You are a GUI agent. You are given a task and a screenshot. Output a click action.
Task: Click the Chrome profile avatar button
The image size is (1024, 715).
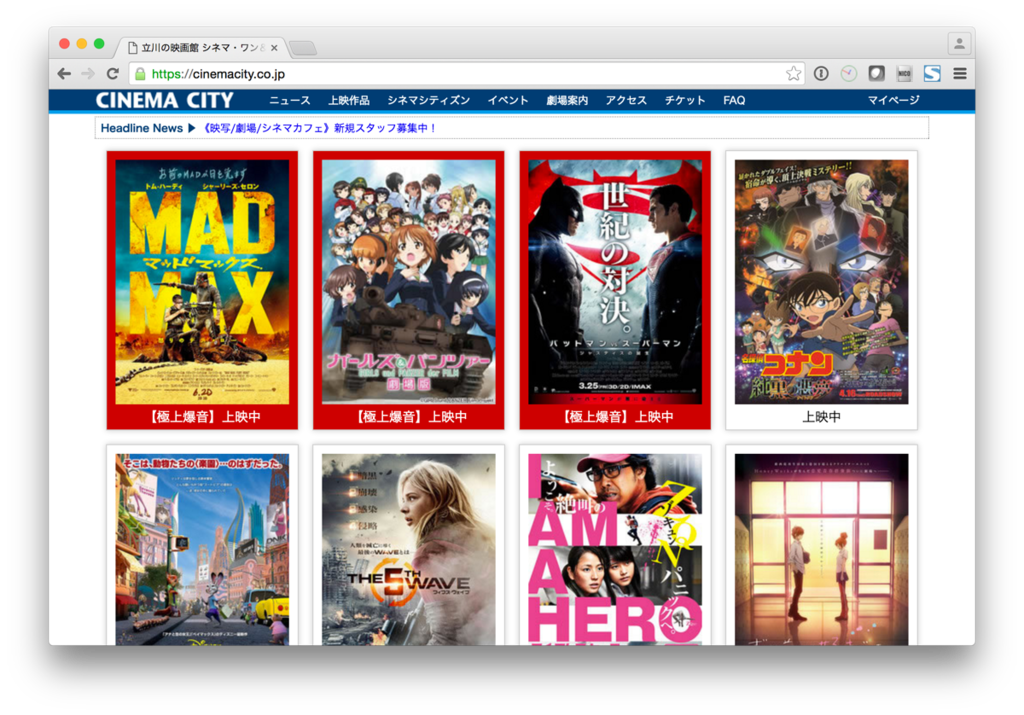pyautogui.click(x=959, y=44)
